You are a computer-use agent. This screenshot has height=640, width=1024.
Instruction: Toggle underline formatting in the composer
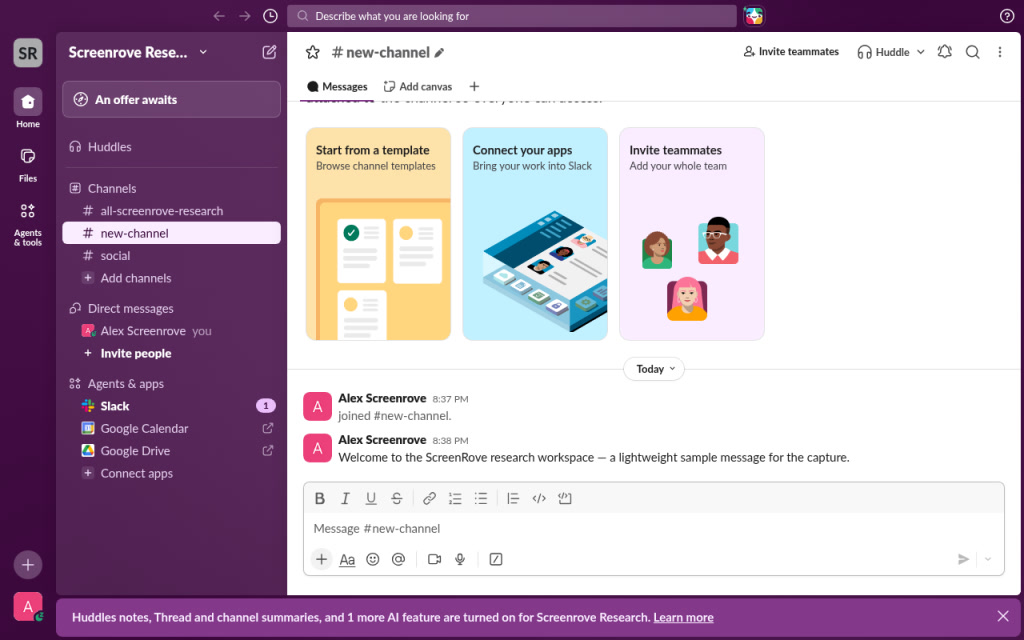(370, 498)
